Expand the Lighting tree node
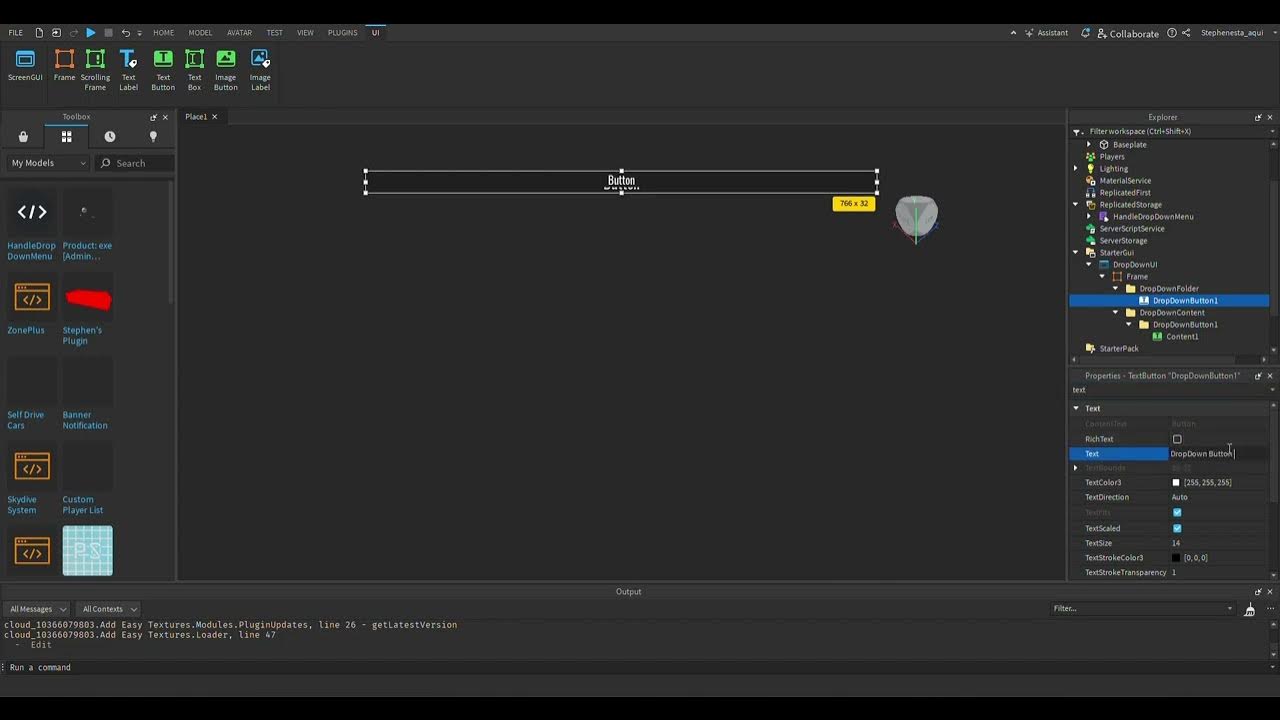This screenshot has height=720, width=1280. click(x=1076, y=169)
